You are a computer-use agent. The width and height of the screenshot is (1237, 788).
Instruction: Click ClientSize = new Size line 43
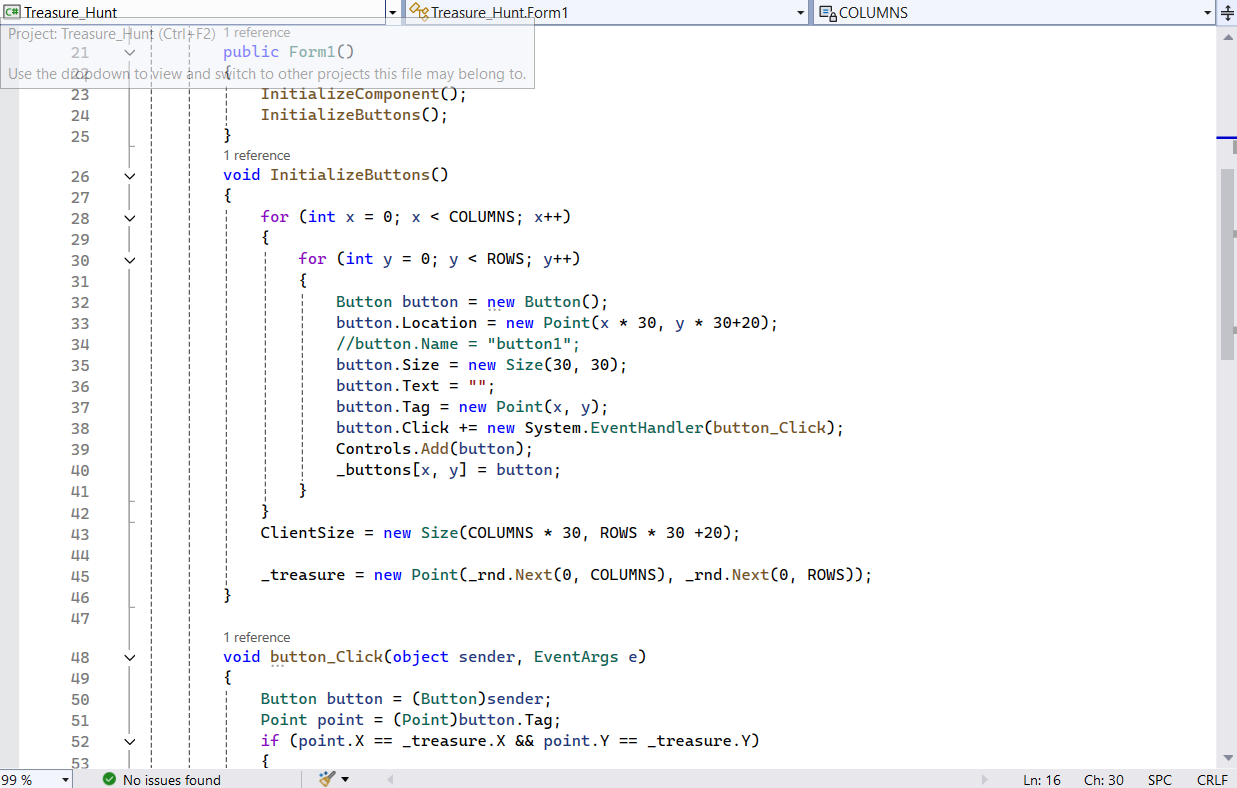[x=500, y=533]
